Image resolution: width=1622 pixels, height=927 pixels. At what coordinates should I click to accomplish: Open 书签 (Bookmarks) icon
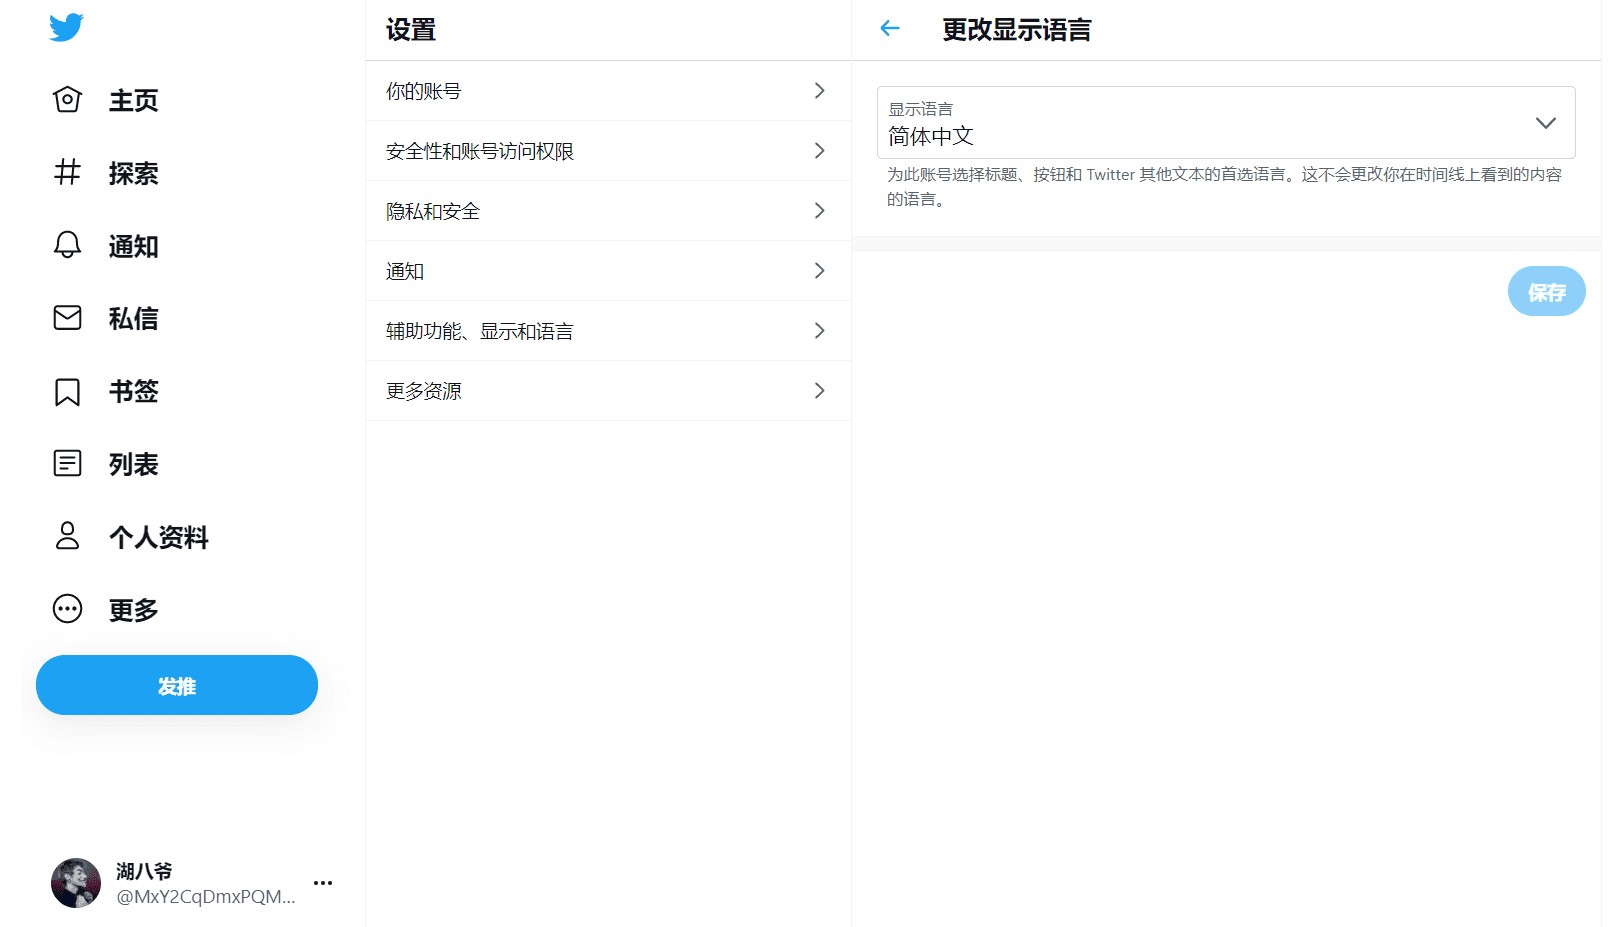click(66, 391)
